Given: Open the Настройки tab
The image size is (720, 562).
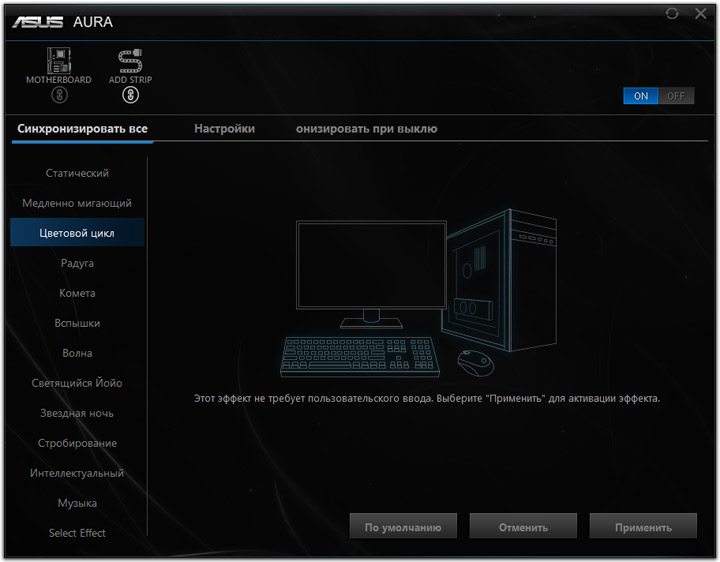Looking at the screenshot, I should (225, 129).
